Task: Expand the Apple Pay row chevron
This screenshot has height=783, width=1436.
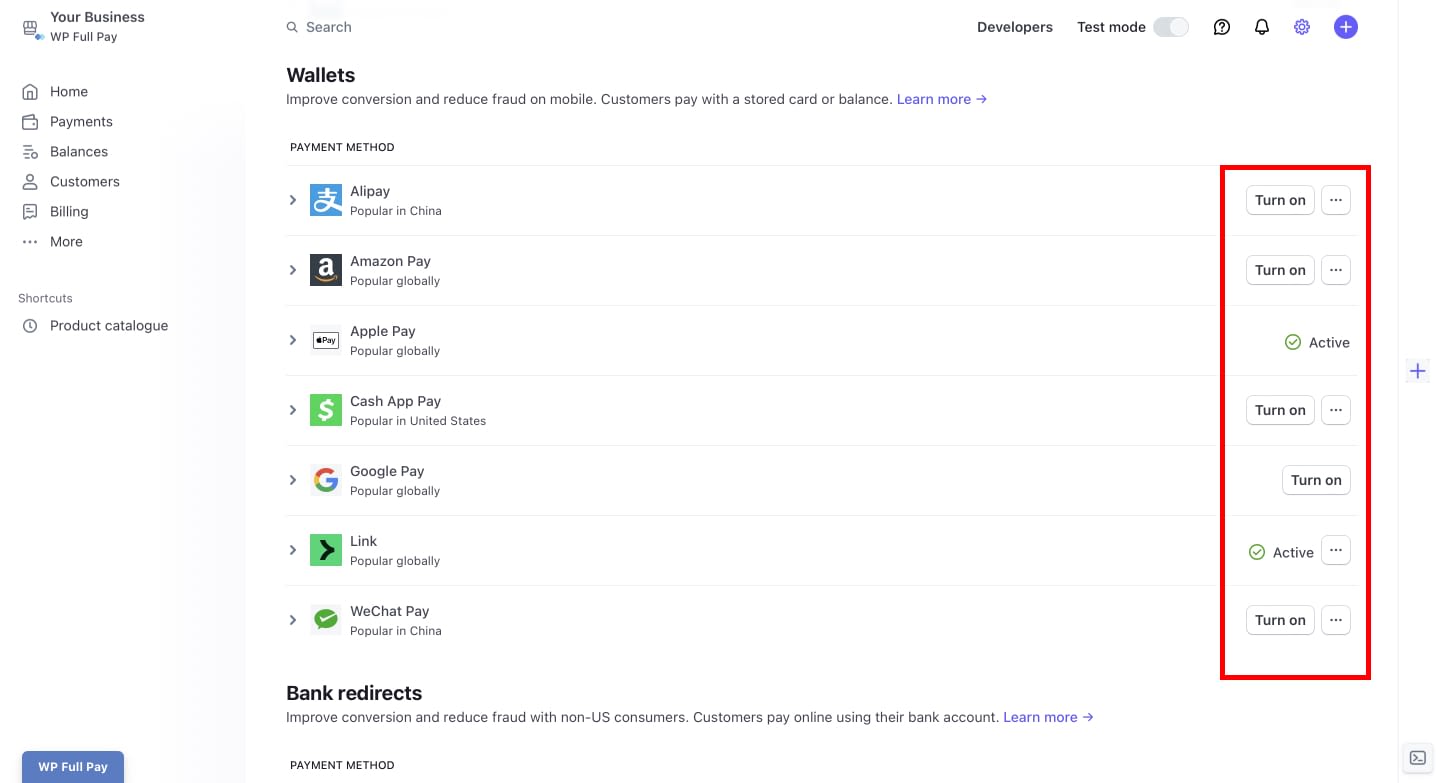Action: [293, 340]
